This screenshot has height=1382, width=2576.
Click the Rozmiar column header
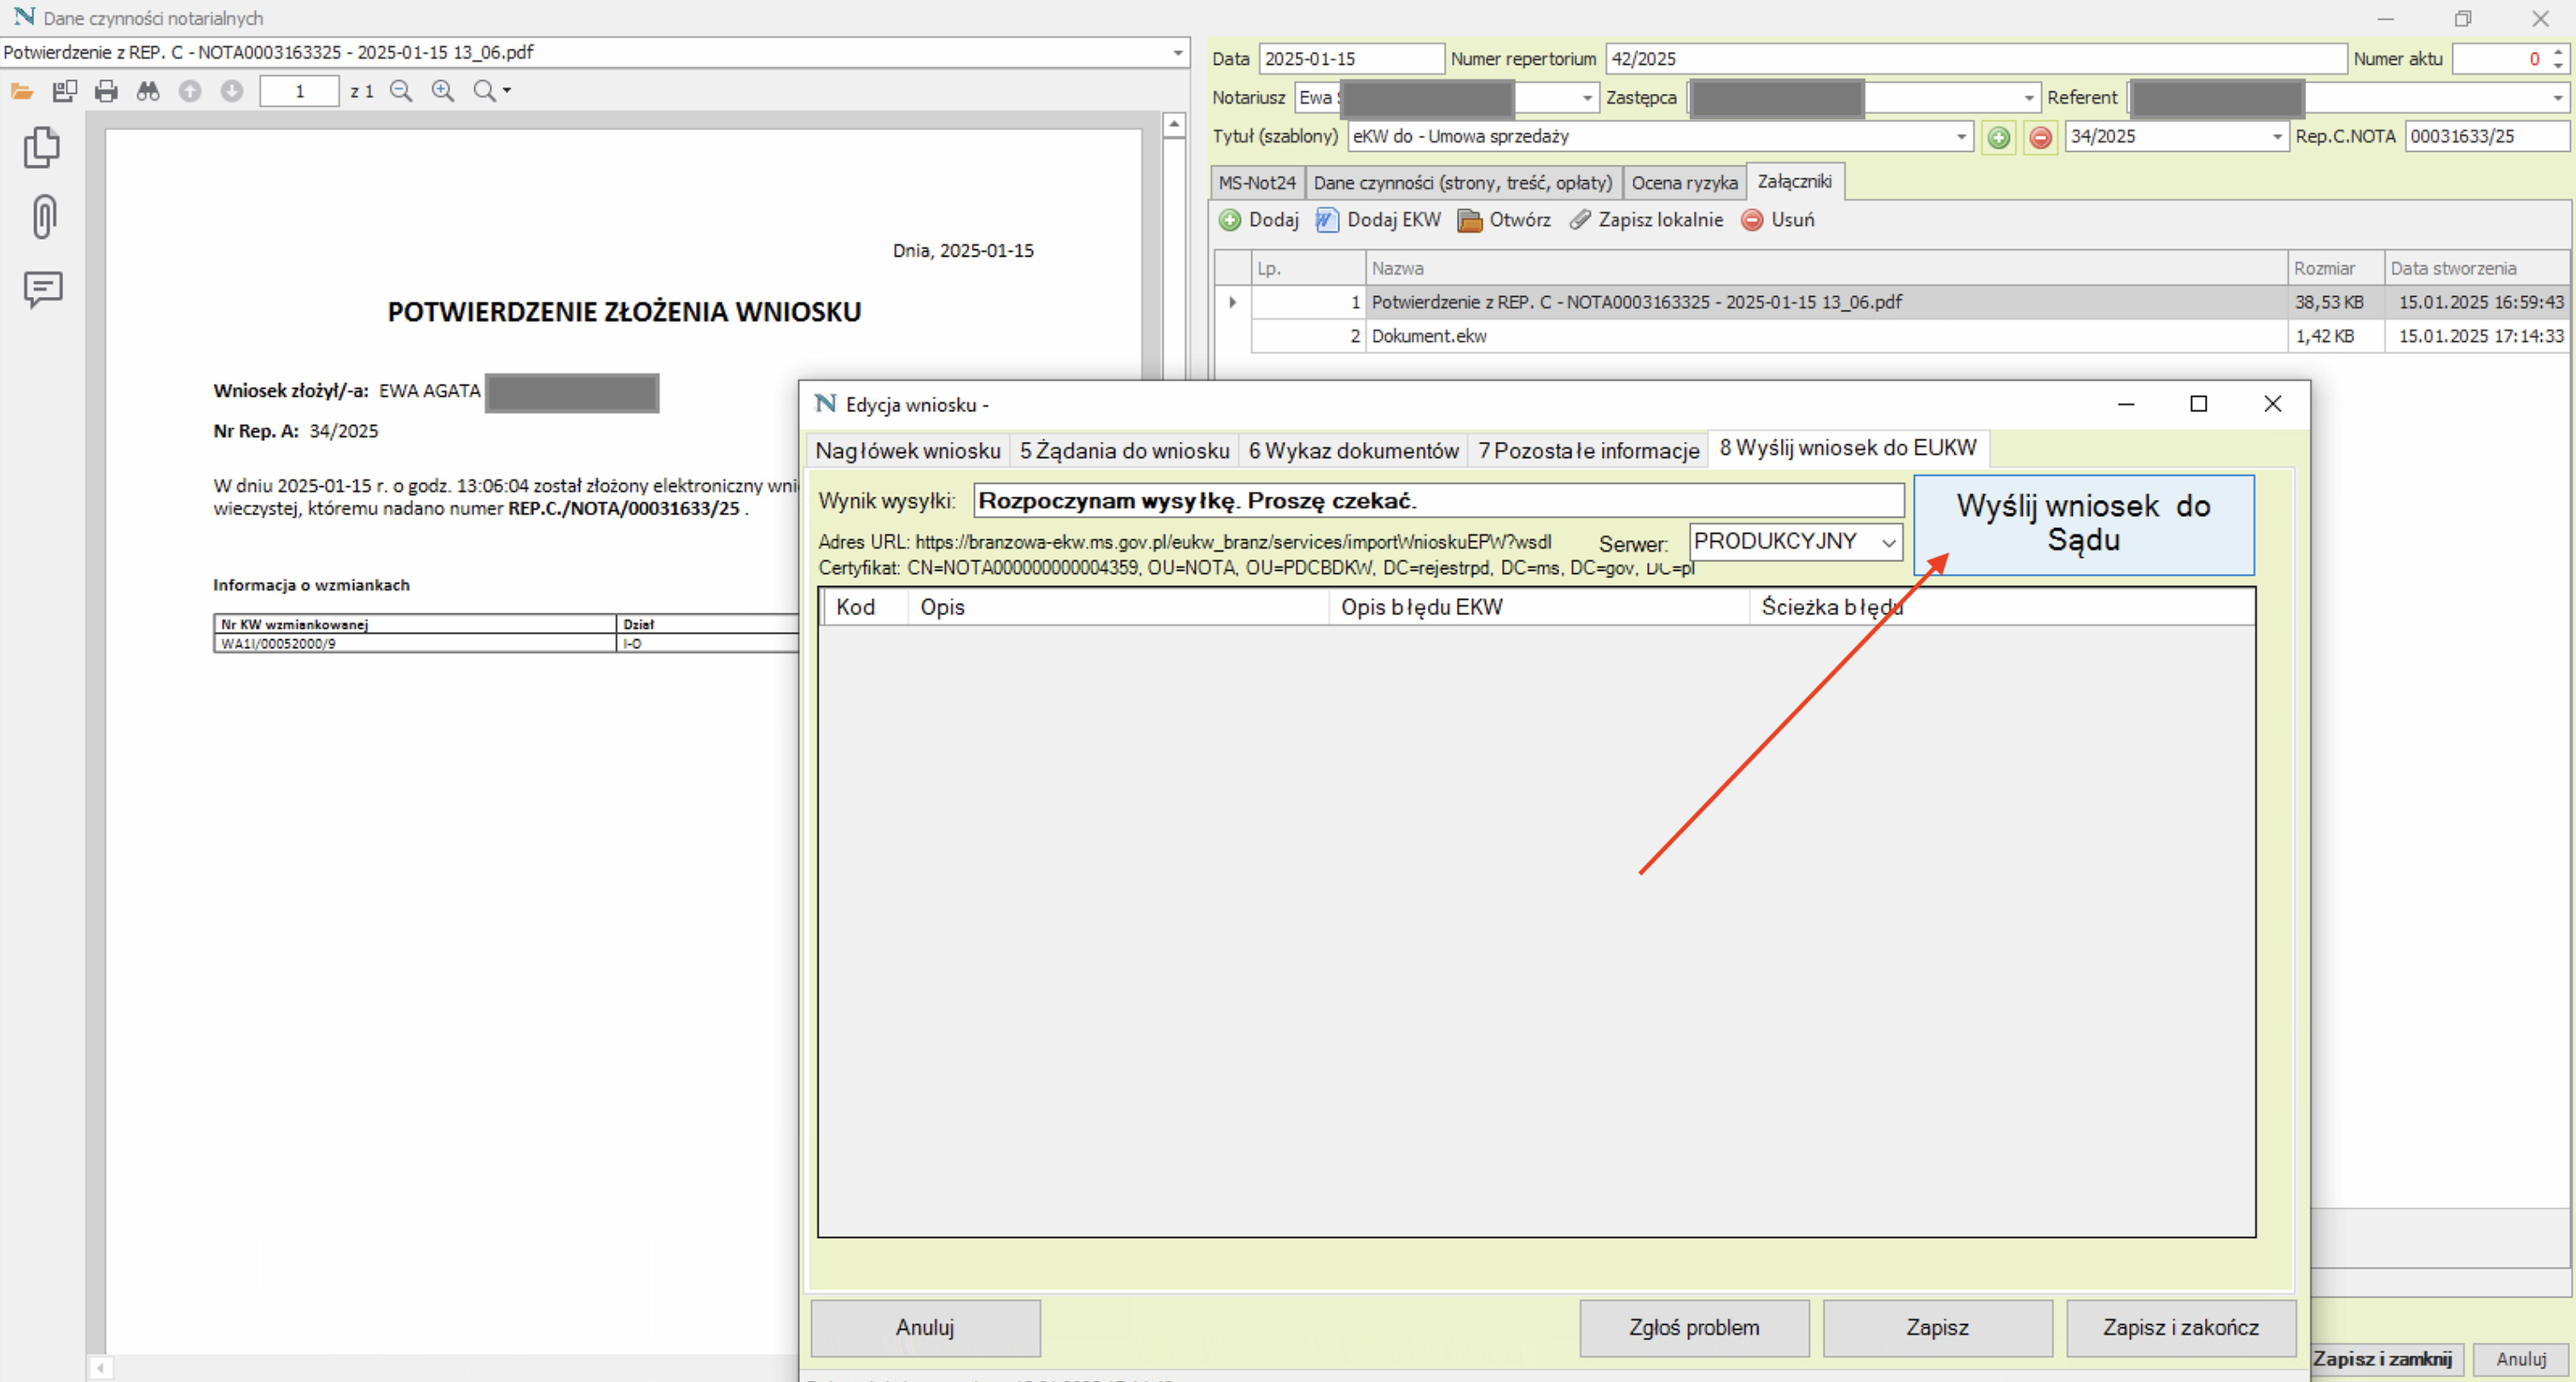click(2335, 268)
